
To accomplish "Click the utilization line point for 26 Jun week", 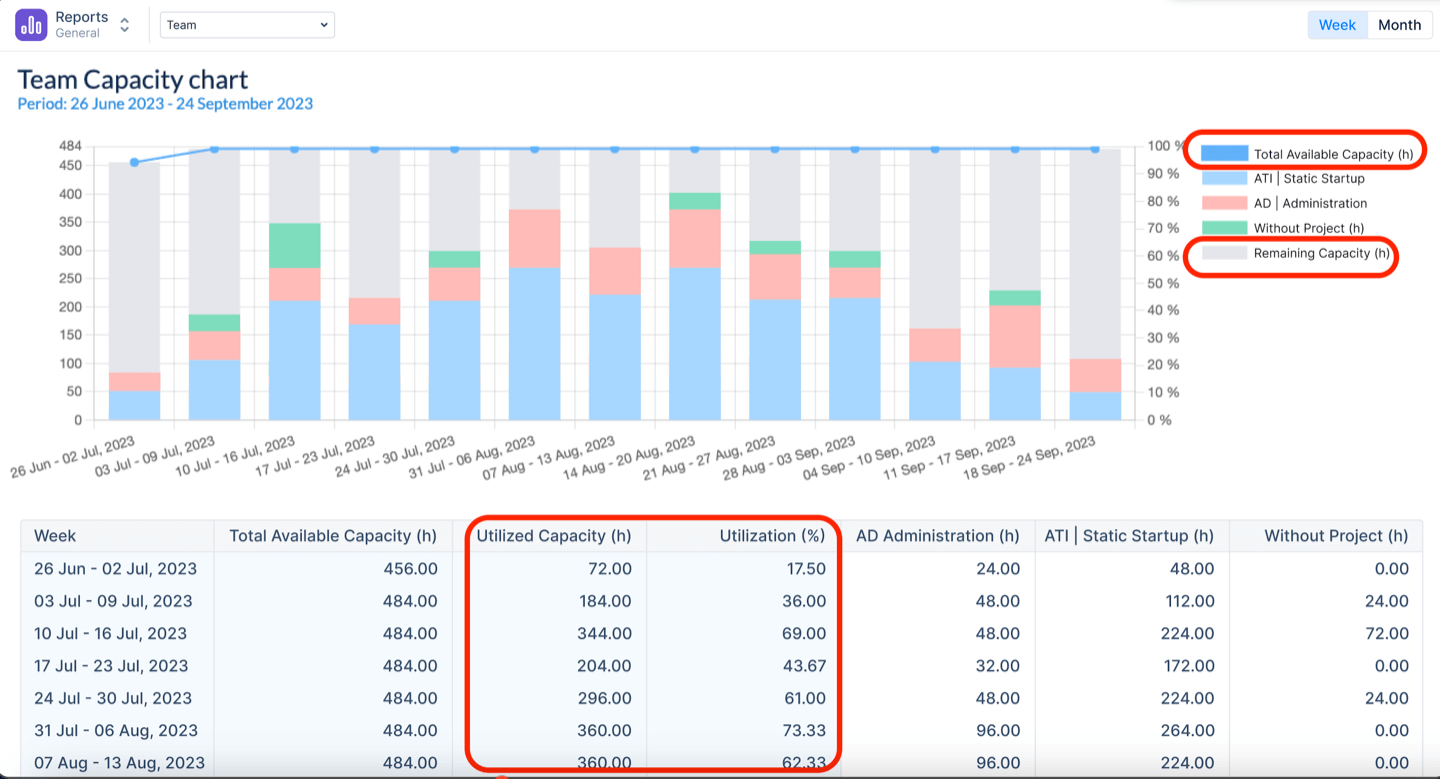I will pos(134,162).
